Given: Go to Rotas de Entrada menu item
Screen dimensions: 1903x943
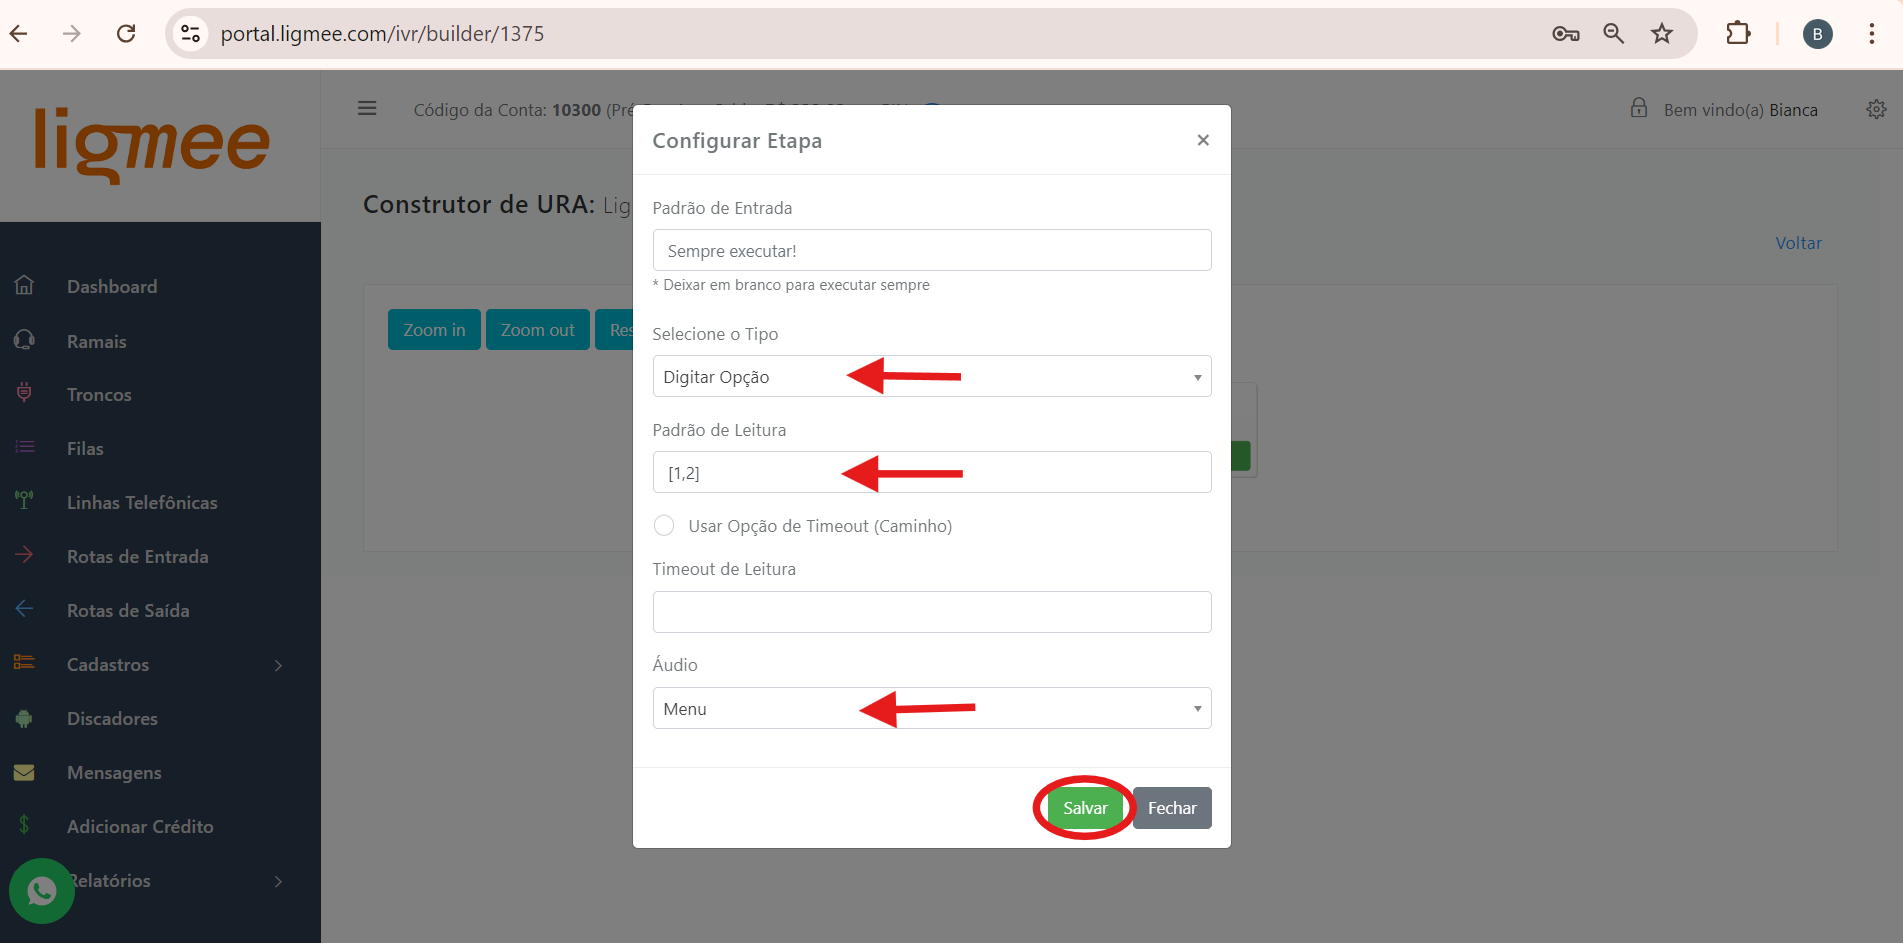Looking at the screenshot, I should pos(138,557).
